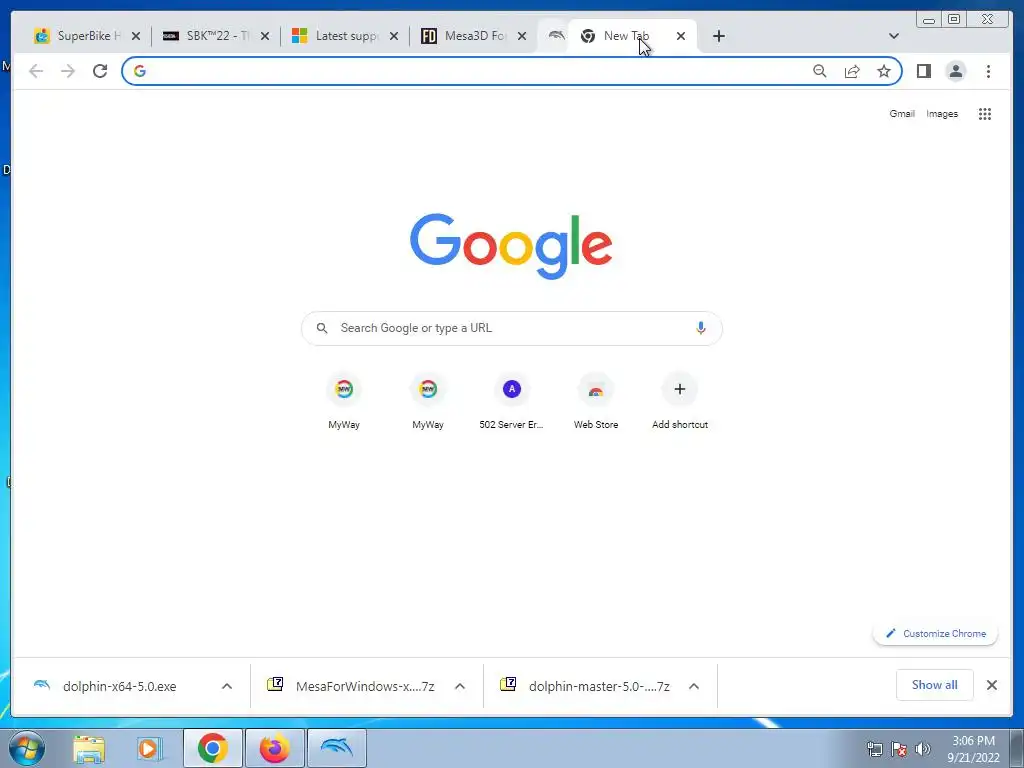The height and width of the screenshot is (768, 1024).
Task: Open the 502 Server Error shortcut
Action: (511, 402)
